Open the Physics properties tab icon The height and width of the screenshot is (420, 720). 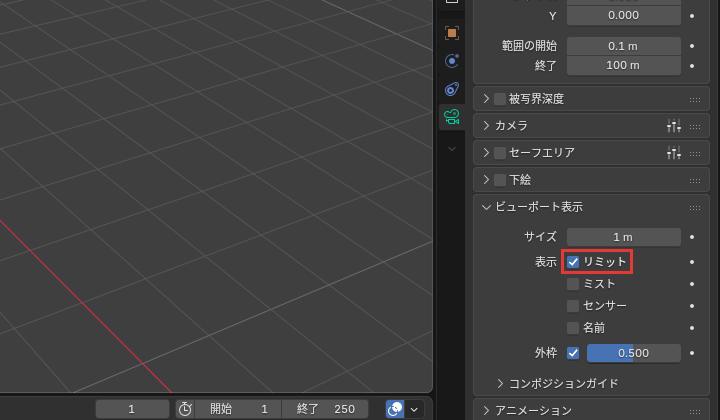[x=452, y=61]
